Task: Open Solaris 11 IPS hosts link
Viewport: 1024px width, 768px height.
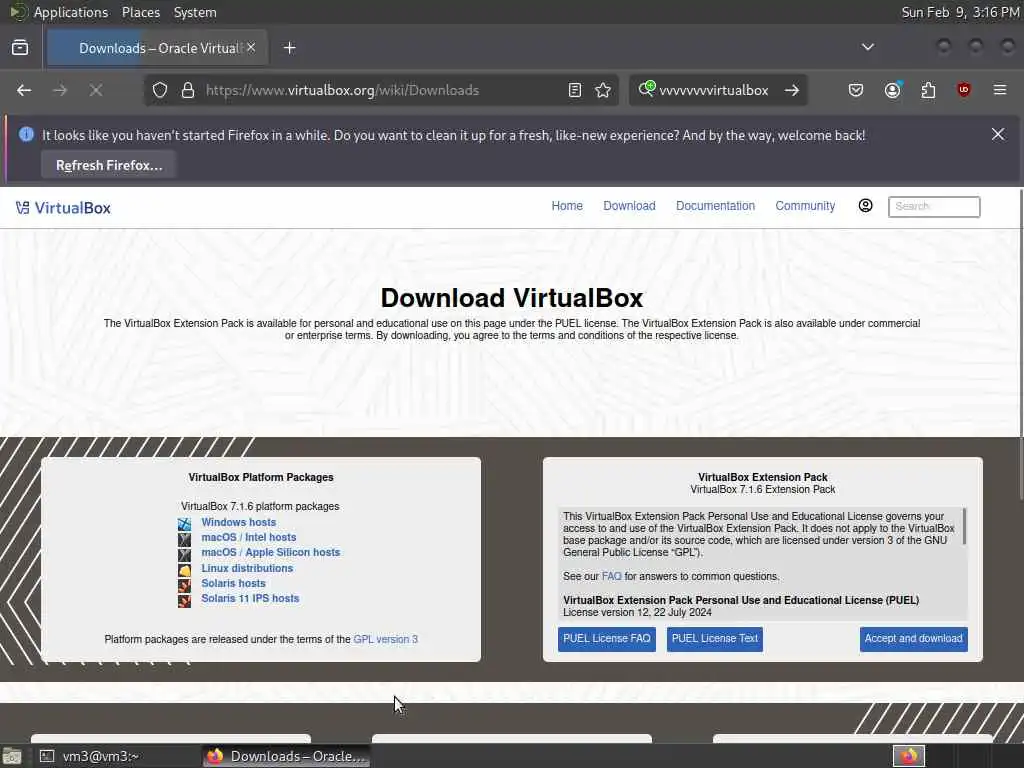Action: [250, 598]
